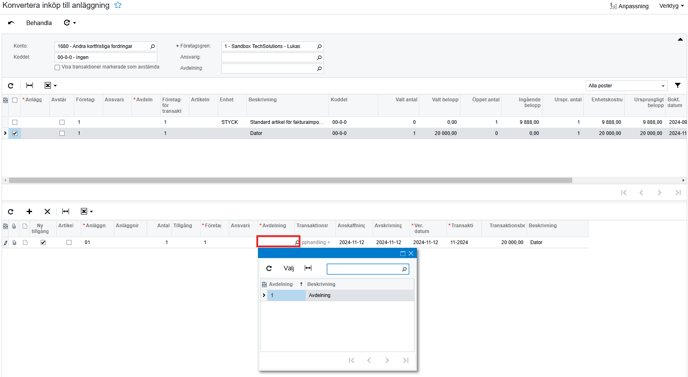Go to last page in lookup popup
This screenshot has height=377, width=688.
pos(405,360)
